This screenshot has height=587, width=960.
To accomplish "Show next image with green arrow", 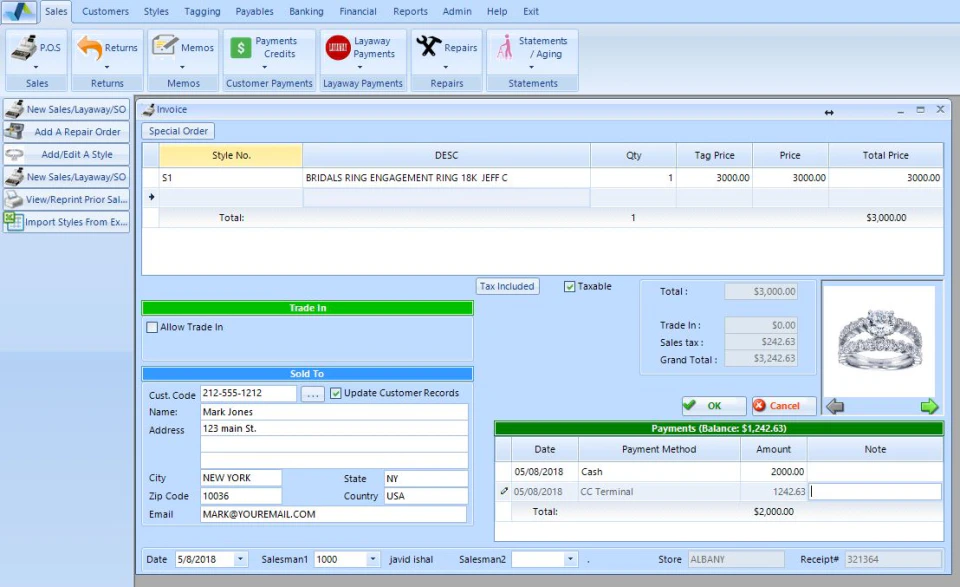I will pyautogui.click(x=929, y=406).
